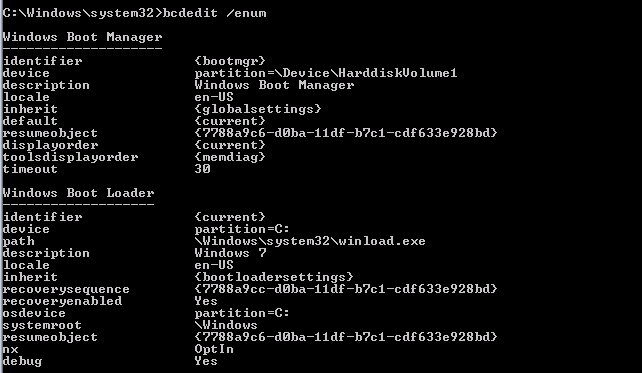Viewport: 642px width, 373px height.
Task: Click the Yes value beside debug
Action: click(206, 361)
